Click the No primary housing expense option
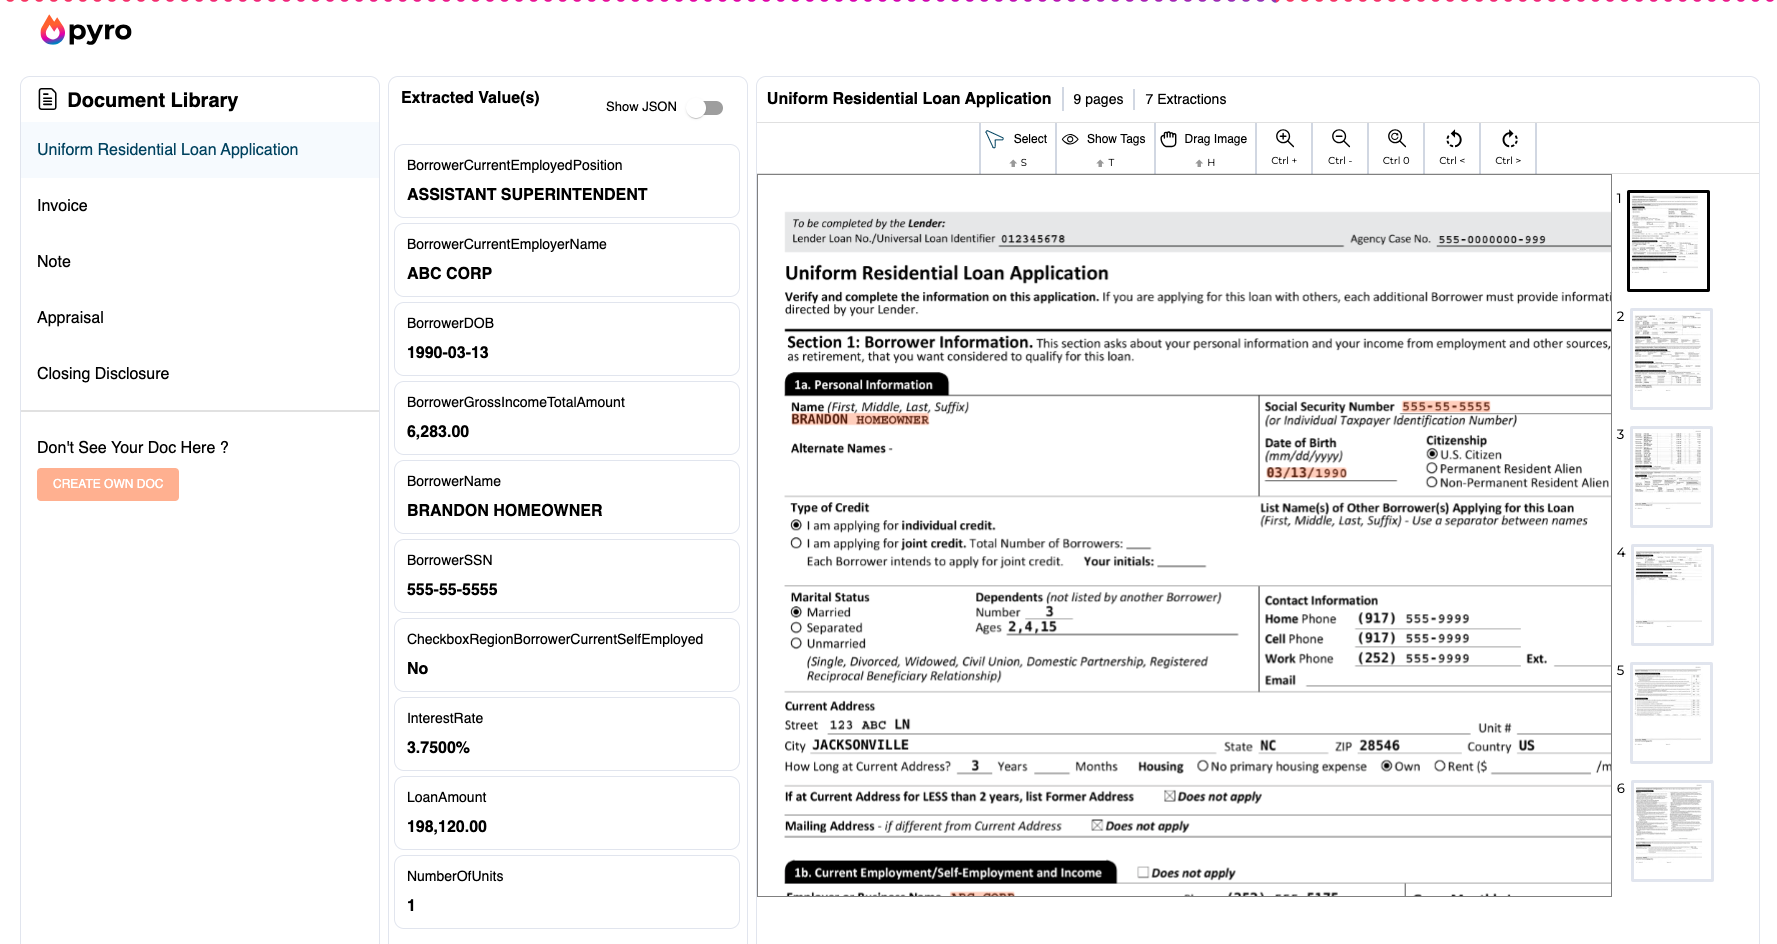1777x944 pixels. [1203, 766]
